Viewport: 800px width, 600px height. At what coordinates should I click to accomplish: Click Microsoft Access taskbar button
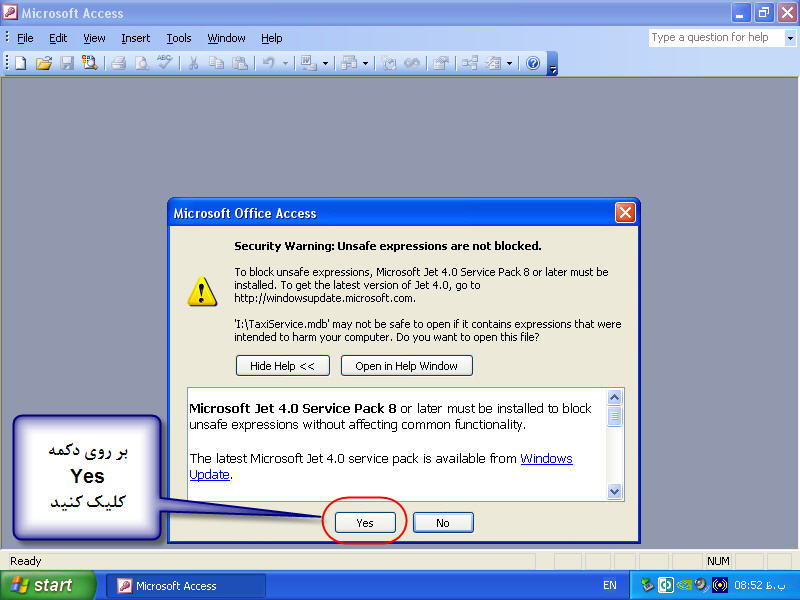click(x=186, y=586)
